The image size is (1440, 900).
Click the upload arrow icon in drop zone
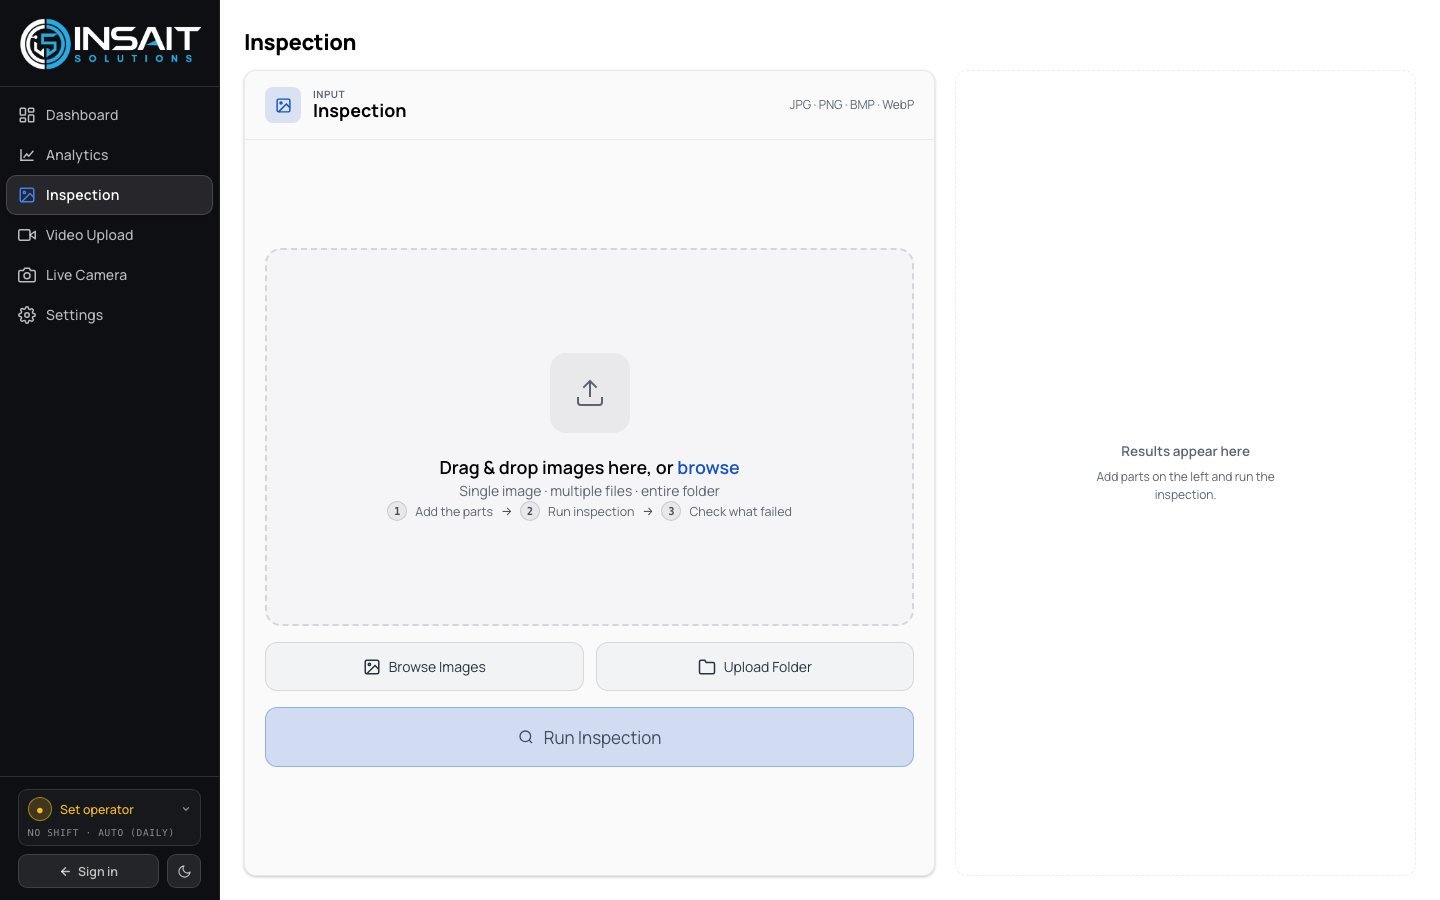click(x=590, y=393)
